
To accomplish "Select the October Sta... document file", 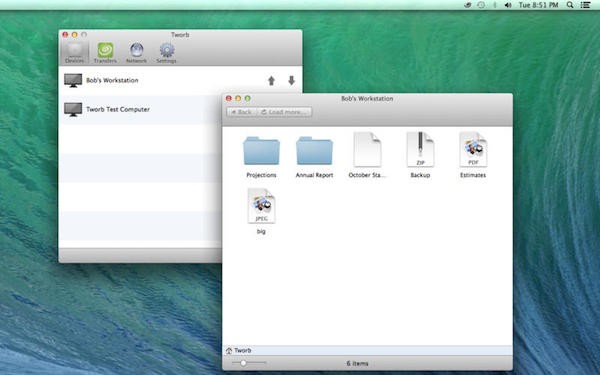I will tap(367, 155).
